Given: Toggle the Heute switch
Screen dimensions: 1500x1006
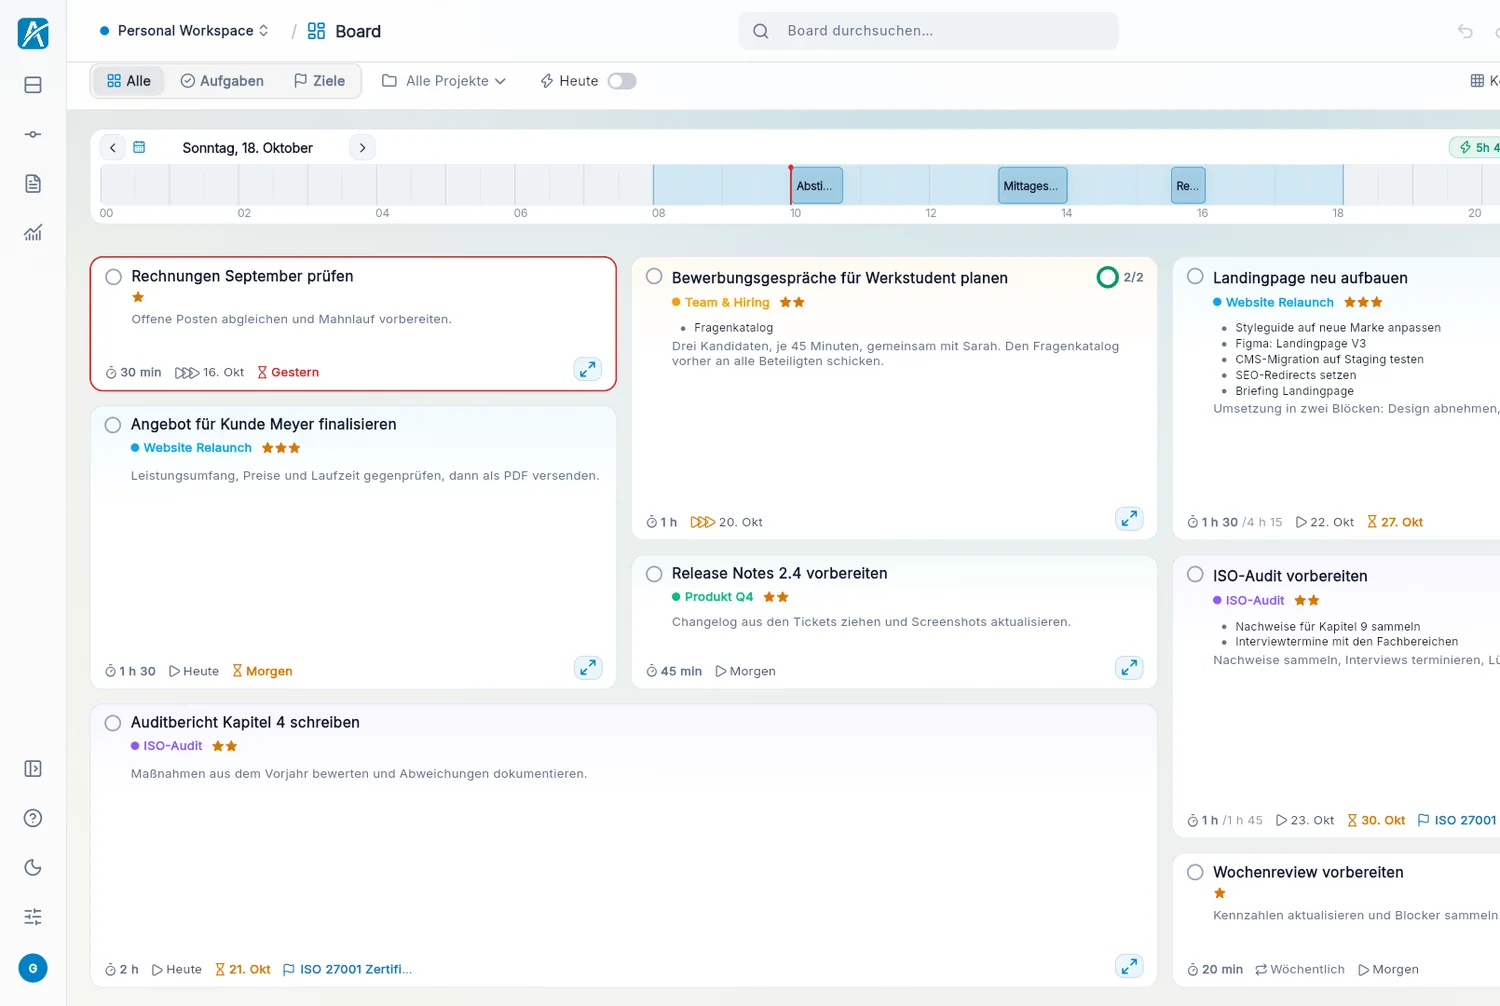Looking at the screenshot, I should coord(622,81).
